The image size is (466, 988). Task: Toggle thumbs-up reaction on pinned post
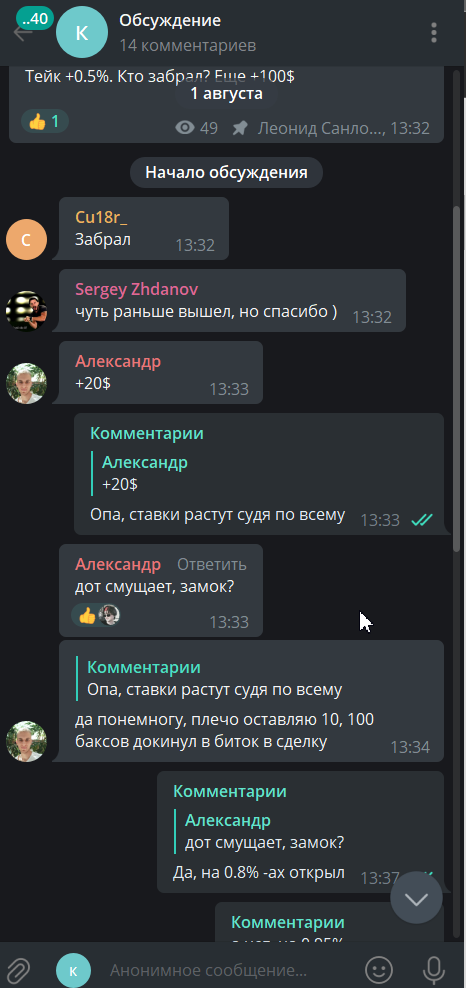44,121
